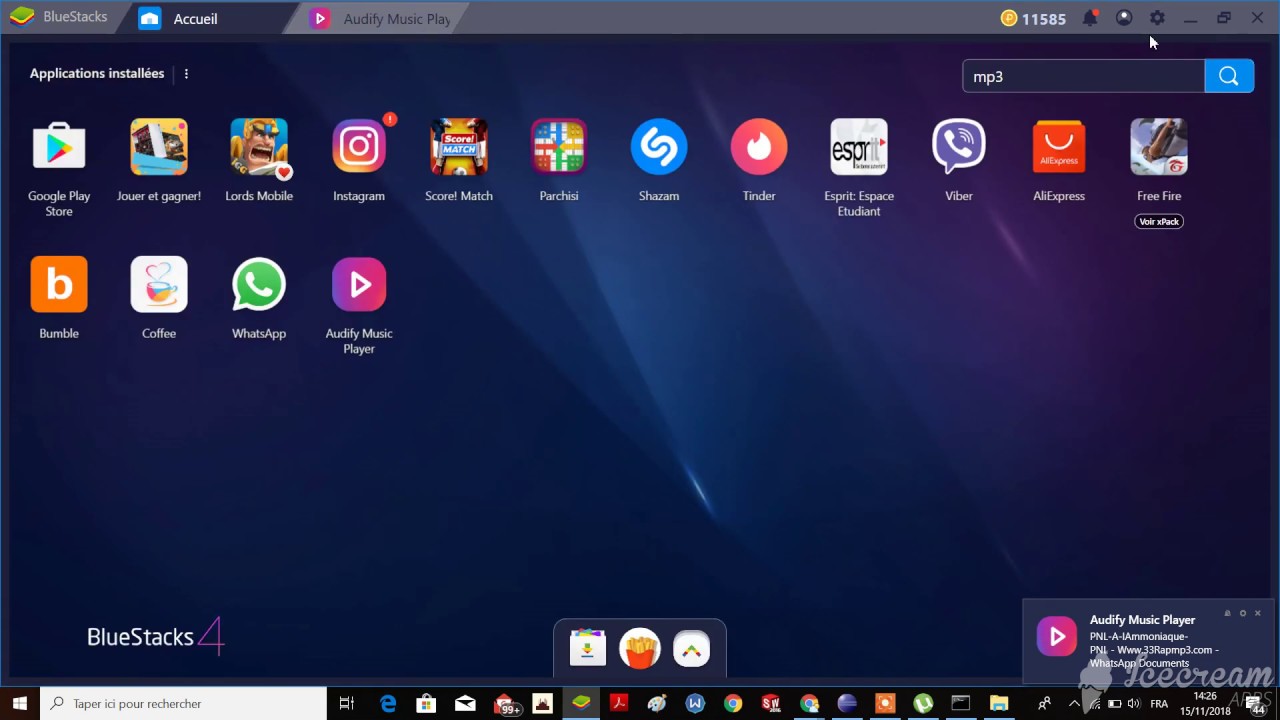Click the 11585 coins balance
The image size is (1280, 720).
click(1034, 18)
